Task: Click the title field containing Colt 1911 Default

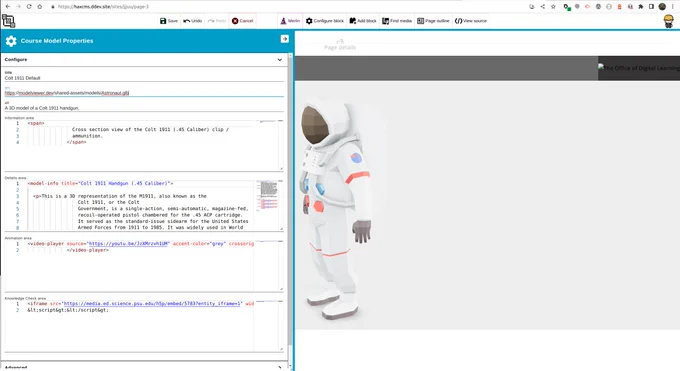Action: [x=144, y=78]
